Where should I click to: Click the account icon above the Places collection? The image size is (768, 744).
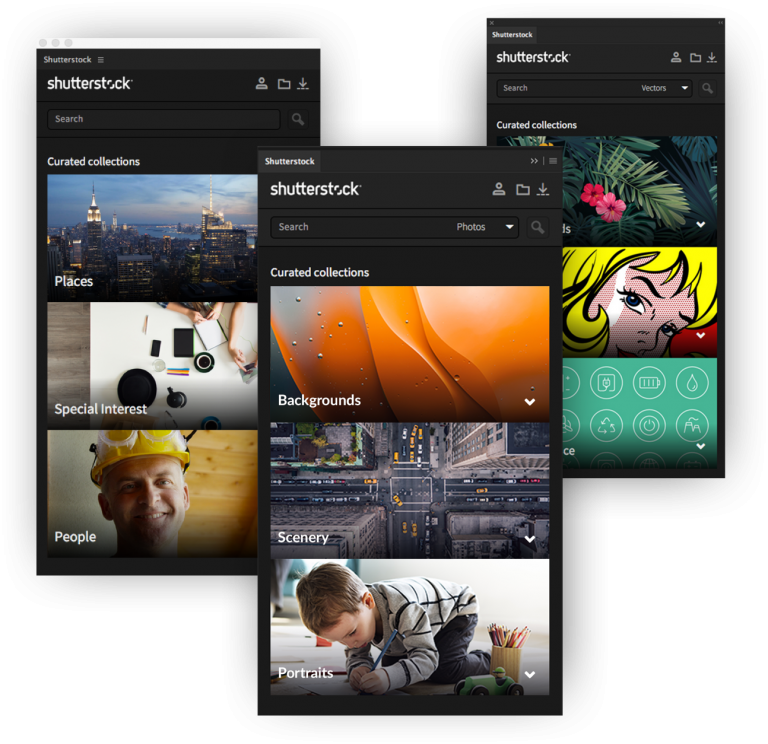pos(261,84)
